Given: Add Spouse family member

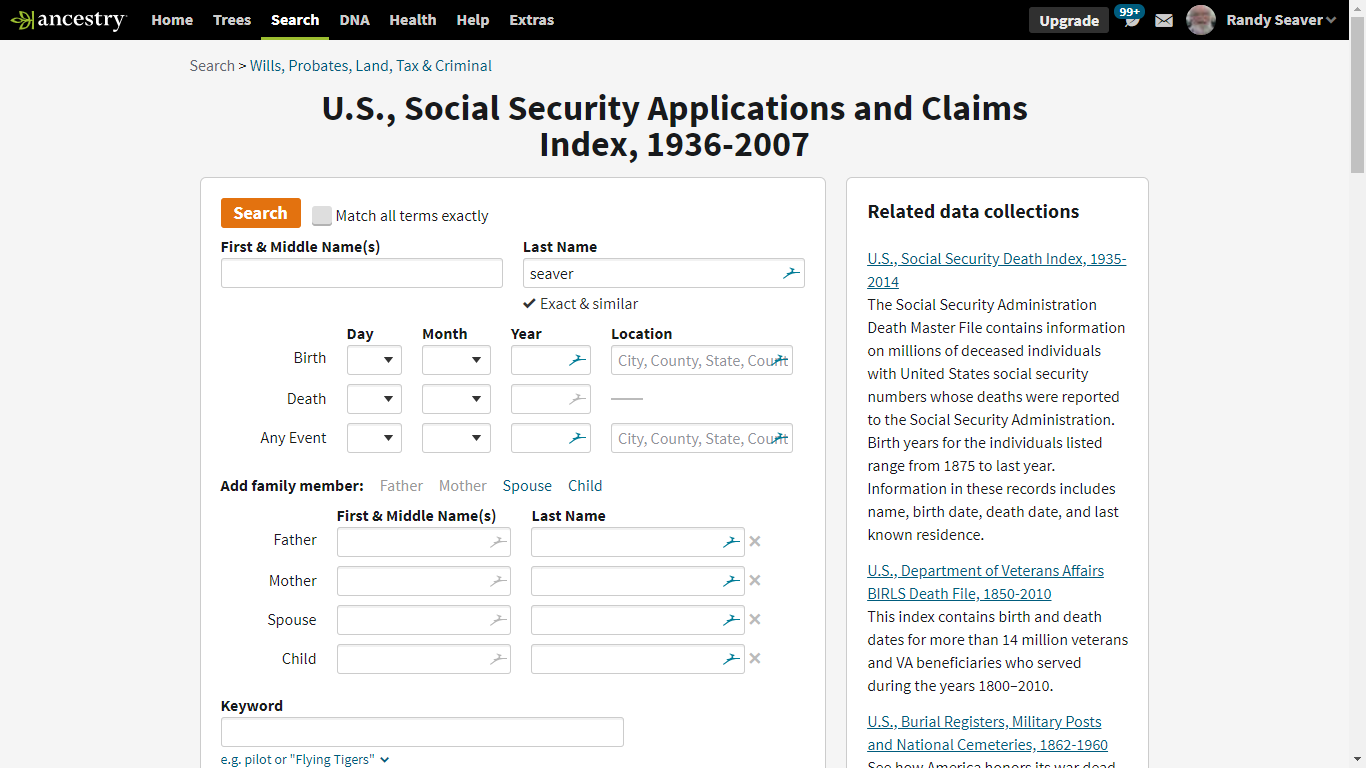Looking at the screenshot, I should [x=527, y=486].
